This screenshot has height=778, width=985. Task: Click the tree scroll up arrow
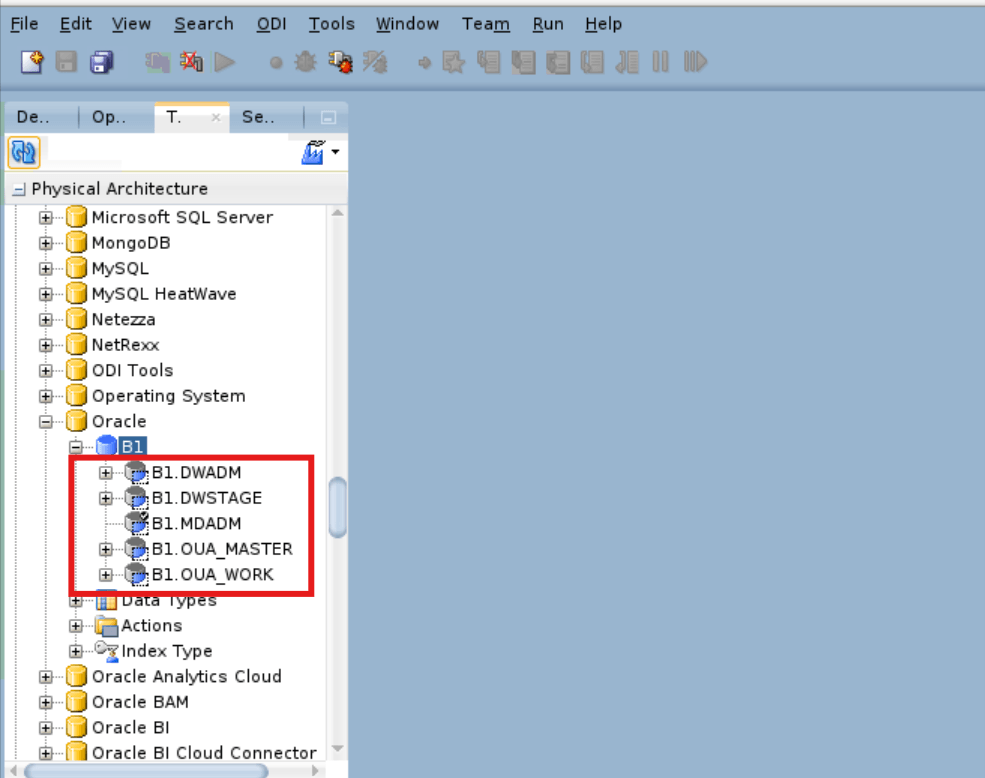(x=337, y=213)
